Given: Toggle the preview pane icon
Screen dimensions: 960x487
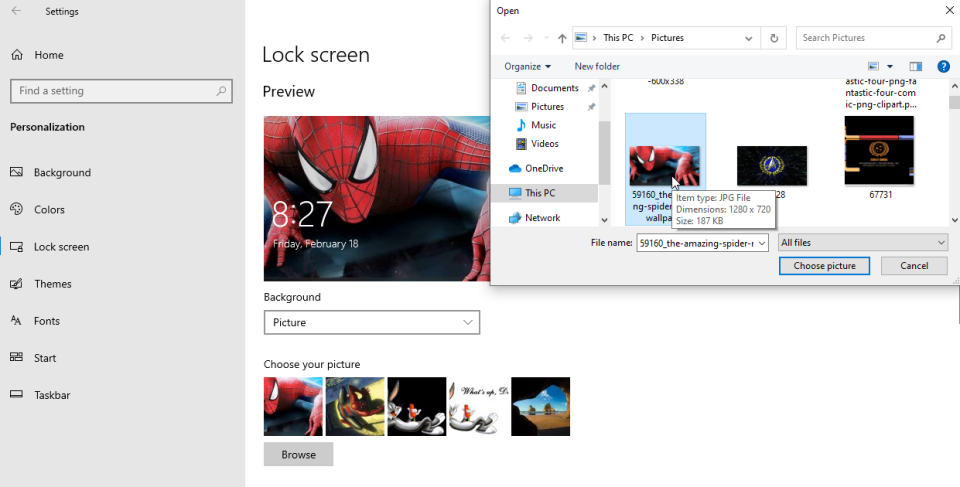Looking at the screenshot, I should (915, 66).
